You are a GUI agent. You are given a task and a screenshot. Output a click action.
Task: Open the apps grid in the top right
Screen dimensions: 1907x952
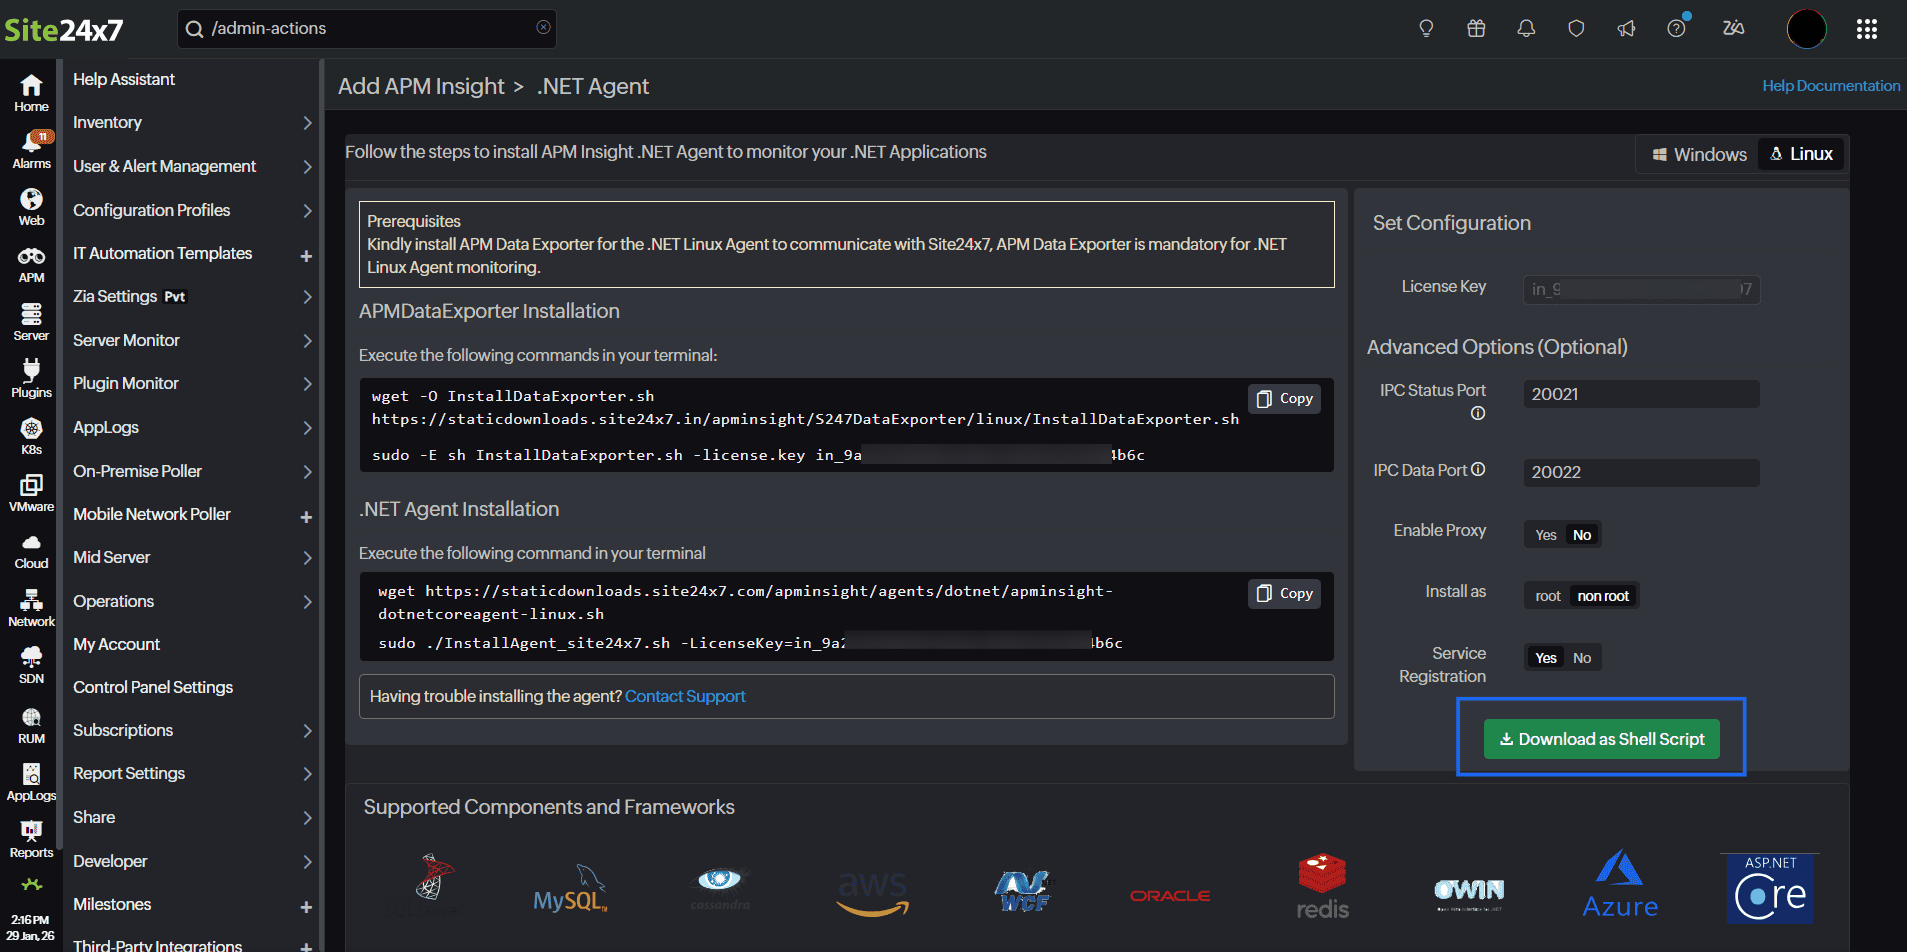click(1866, 29)
